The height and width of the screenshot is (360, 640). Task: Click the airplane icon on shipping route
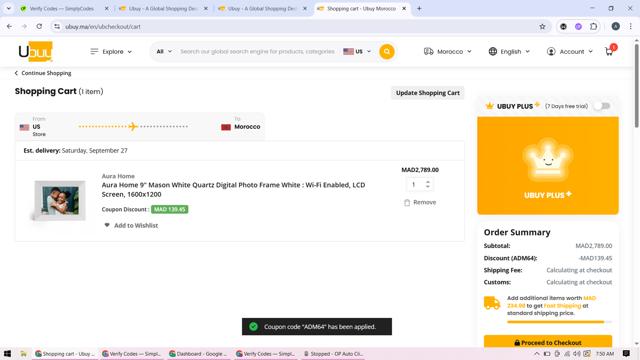tap(133, 127)
